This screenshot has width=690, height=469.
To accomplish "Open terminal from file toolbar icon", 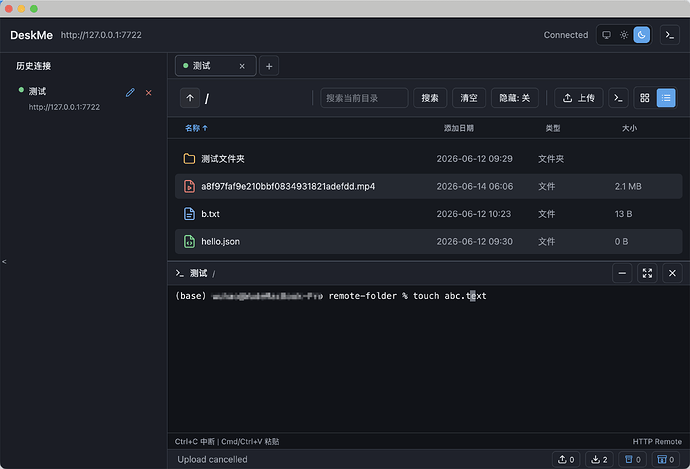I will [x=618, y=98].
